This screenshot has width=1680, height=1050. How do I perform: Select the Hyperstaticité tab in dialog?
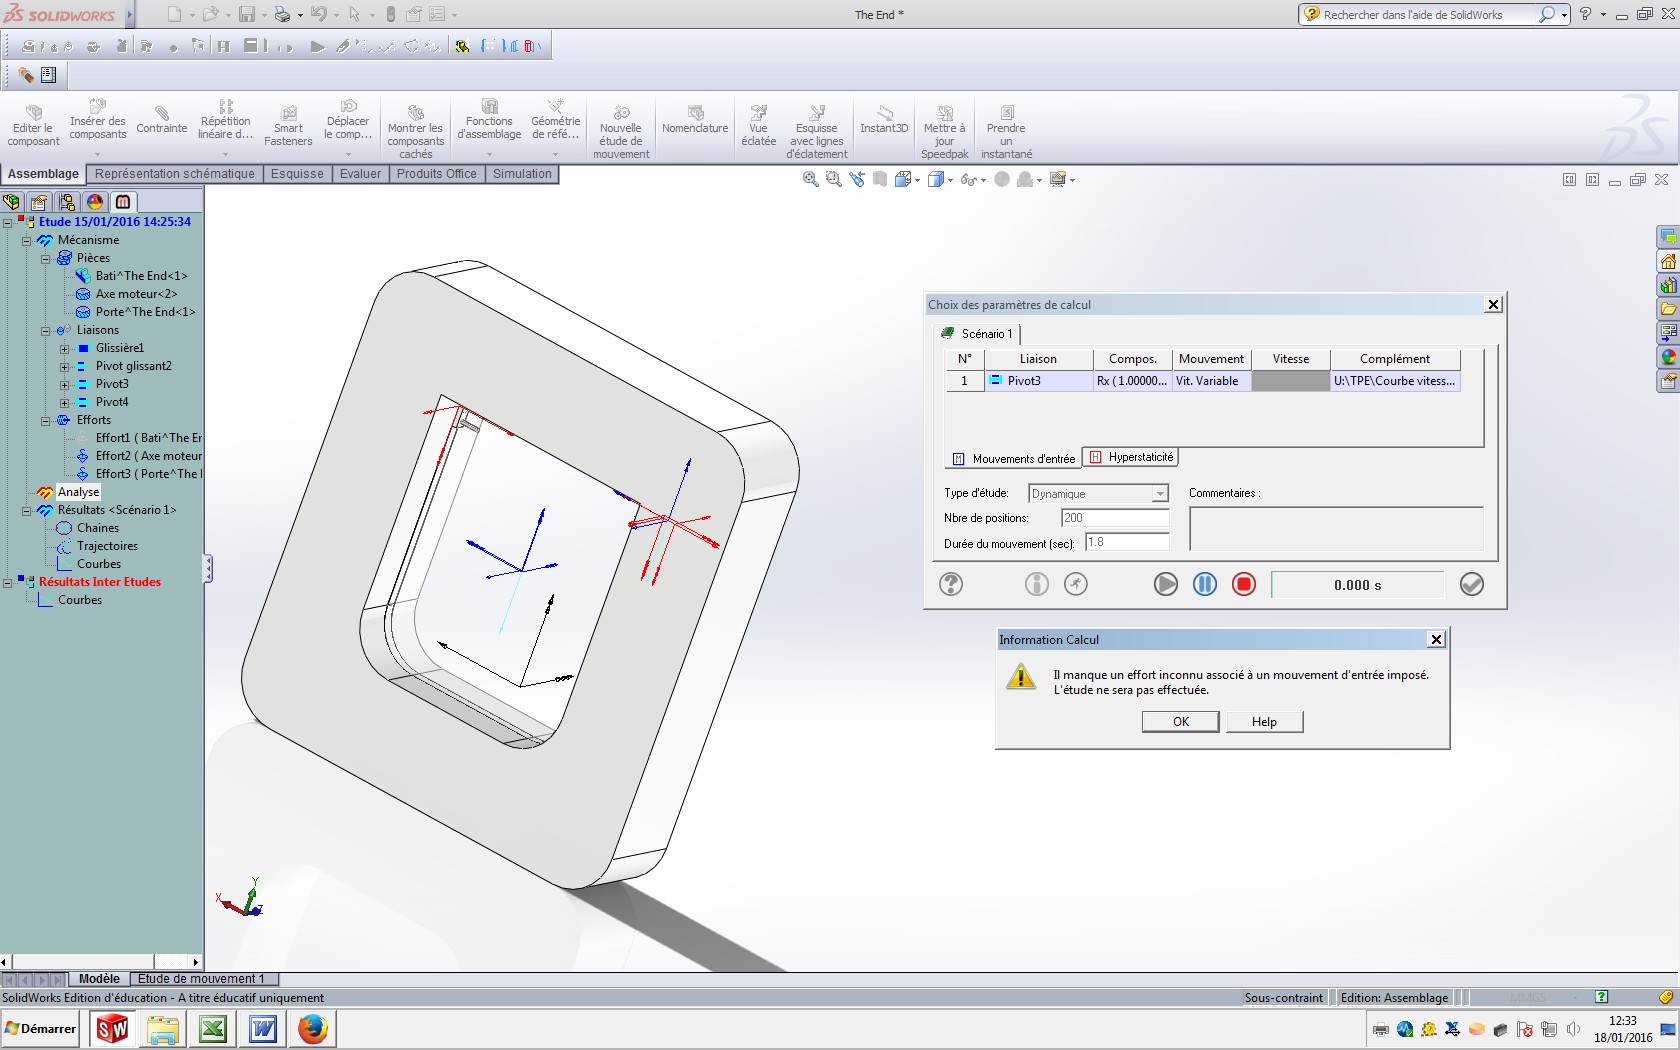[1131, 457]
